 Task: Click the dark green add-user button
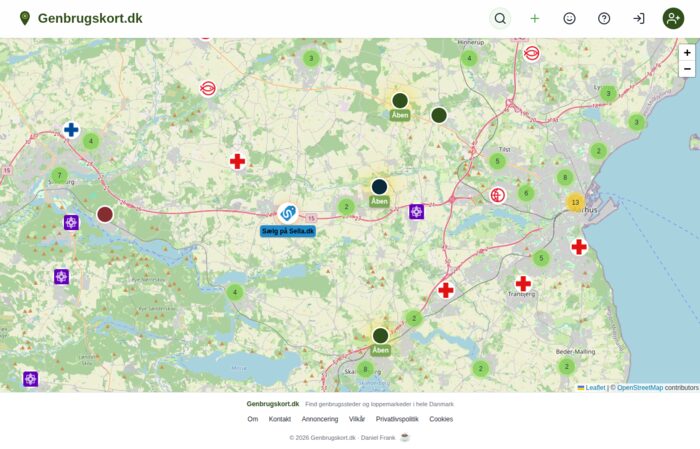673,18
